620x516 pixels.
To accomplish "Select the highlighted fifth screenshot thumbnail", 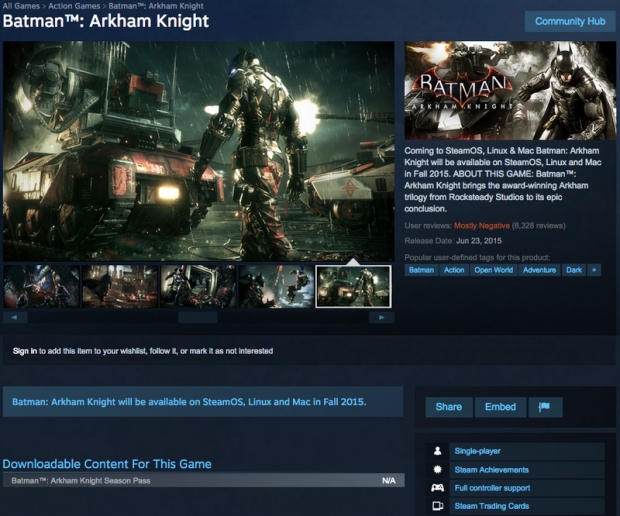I will click(353, 287).
